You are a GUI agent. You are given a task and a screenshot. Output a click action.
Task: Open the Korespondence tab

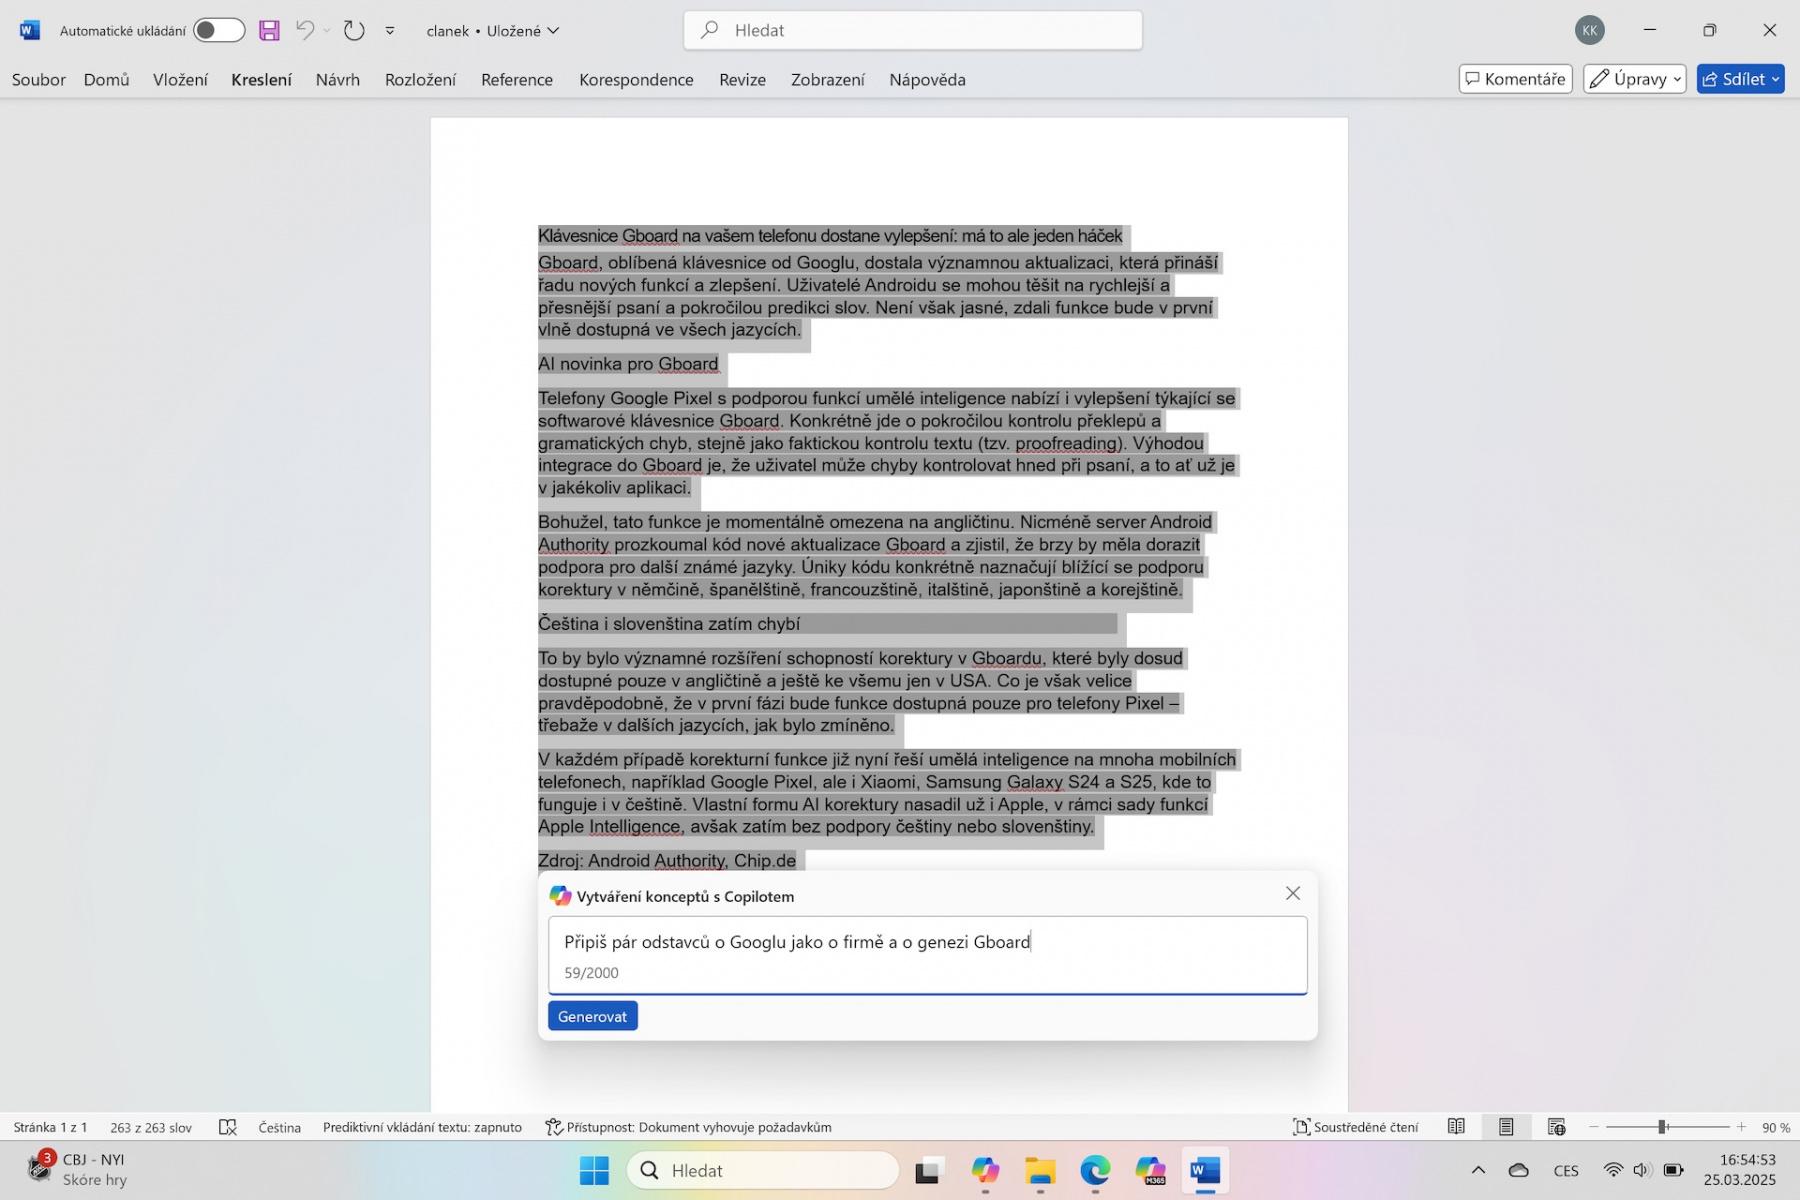636,80
